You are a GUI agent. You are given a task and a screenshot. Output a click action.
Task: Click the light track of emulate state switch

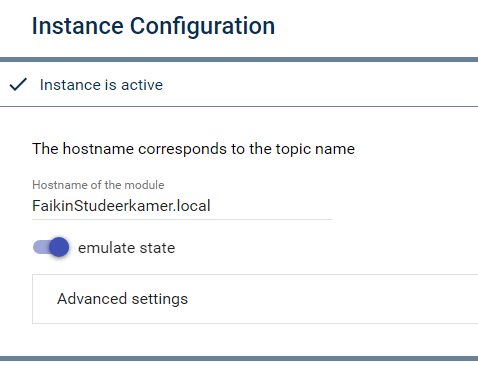(x=41, y=247)
